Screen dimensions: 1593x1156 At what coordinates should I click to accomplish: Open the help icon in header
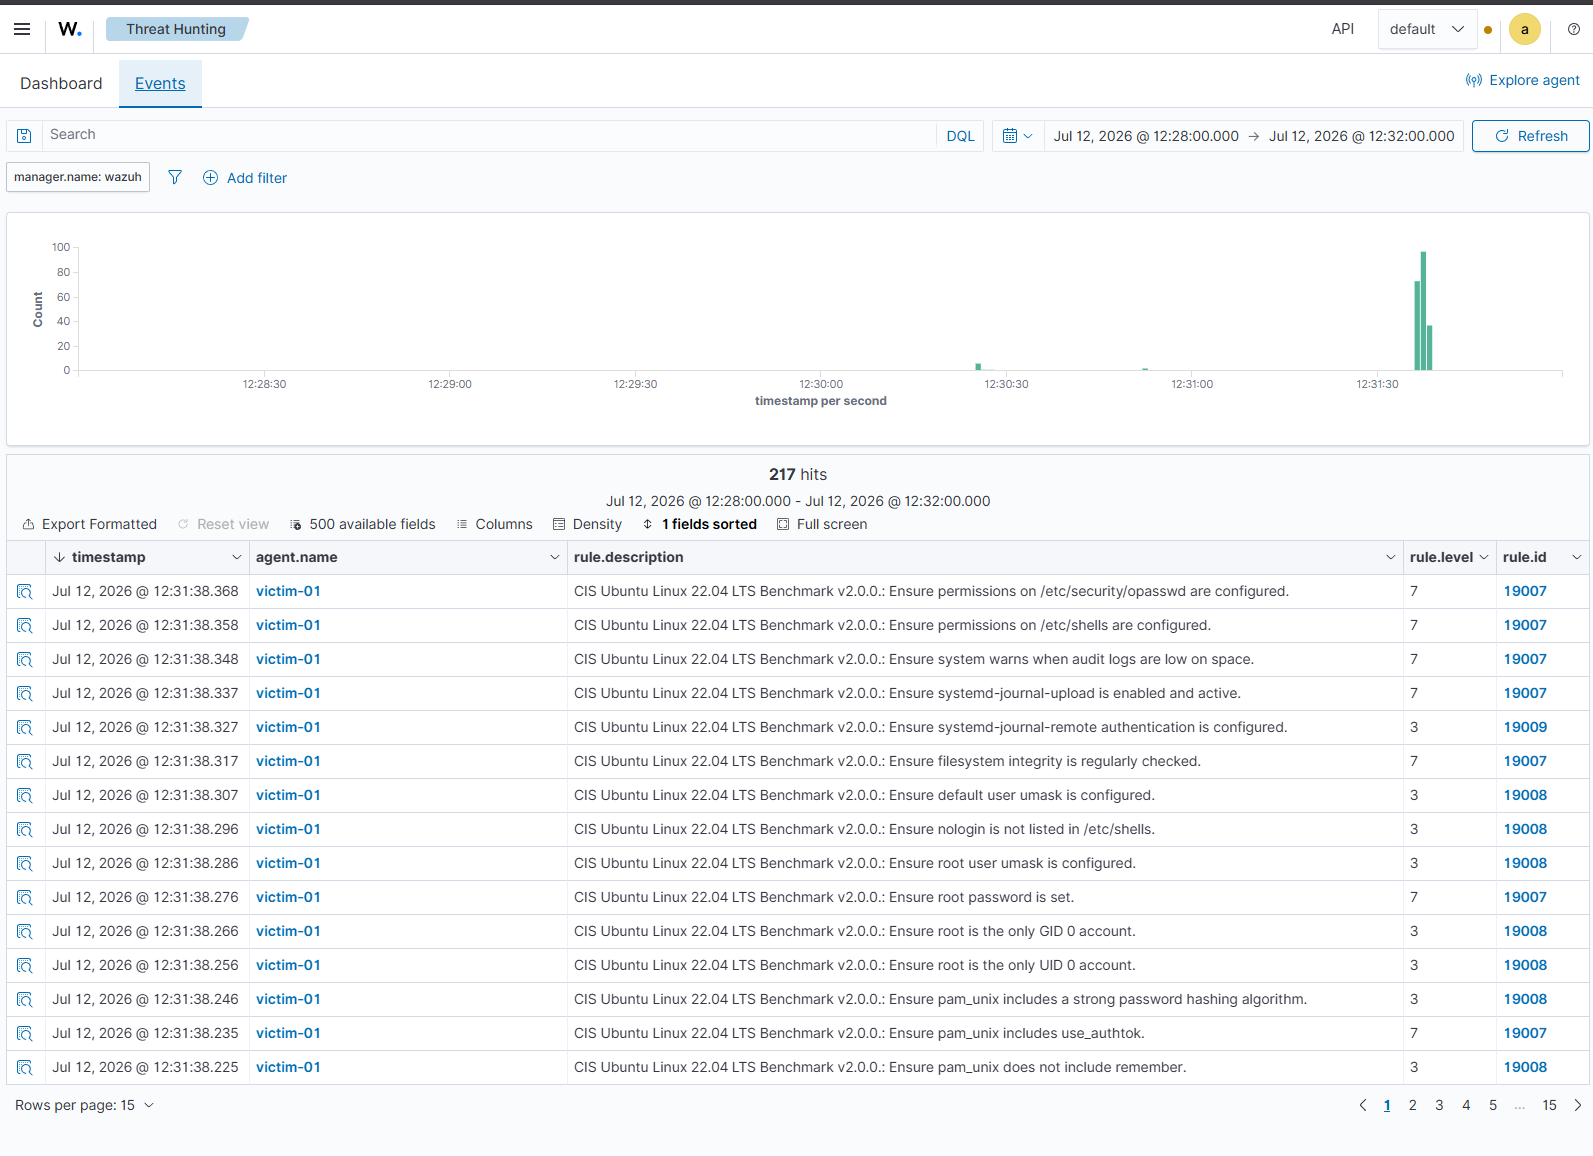(1574, 29)
